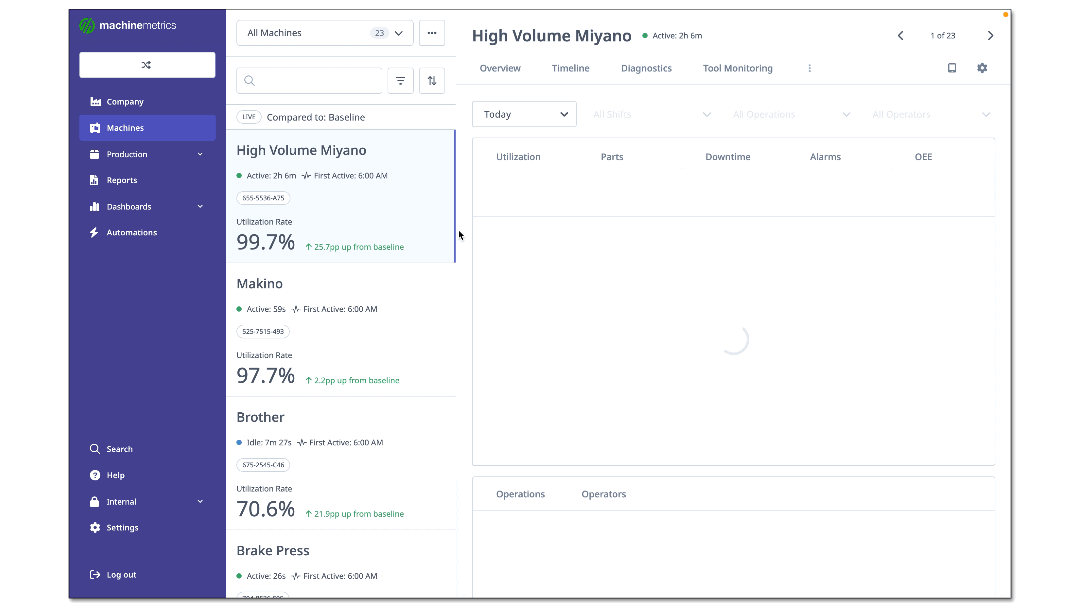Select the OEE metric tab
The height and width of the screenshot is (608, 1080).
pyautogui.click(x=923, y=157)
